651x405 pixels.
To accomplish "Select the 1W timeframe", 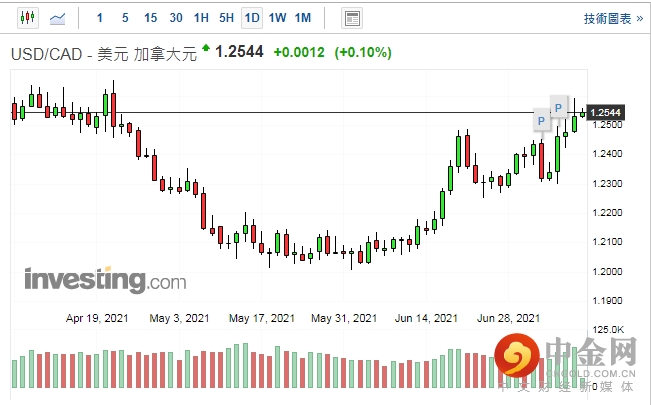I will 277,18.
